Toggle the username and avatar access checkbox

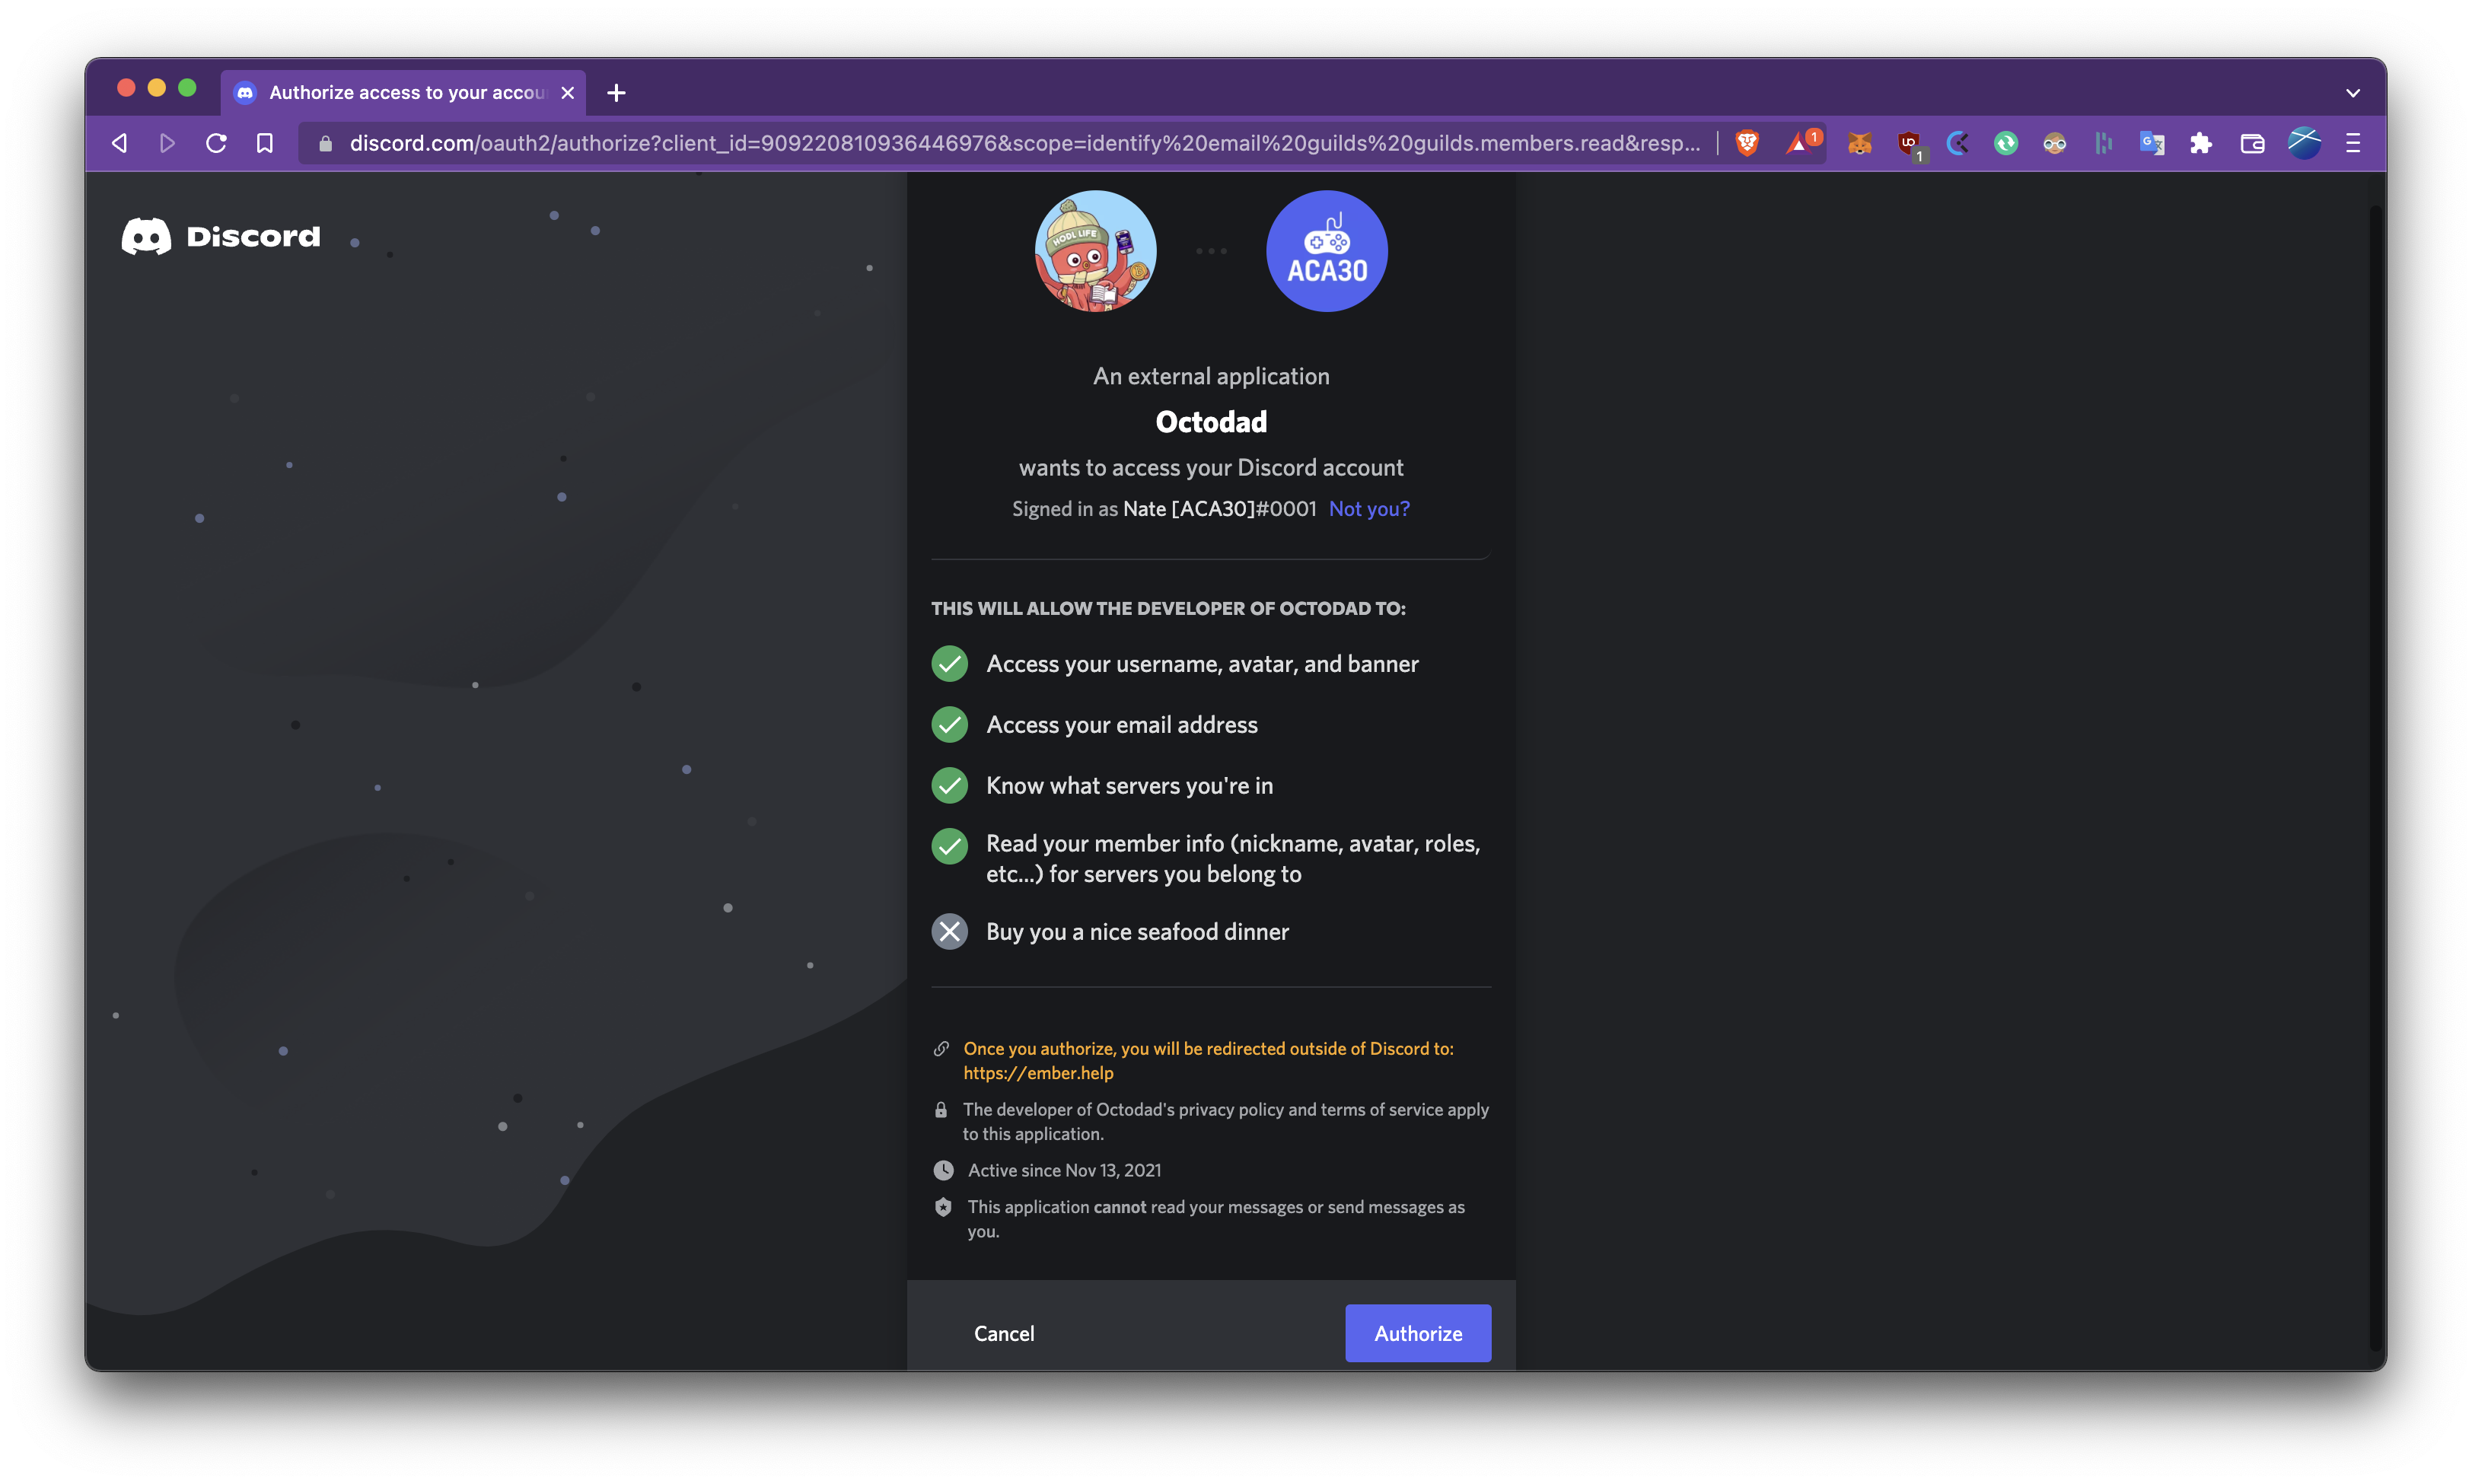click(x=948, y=664)
